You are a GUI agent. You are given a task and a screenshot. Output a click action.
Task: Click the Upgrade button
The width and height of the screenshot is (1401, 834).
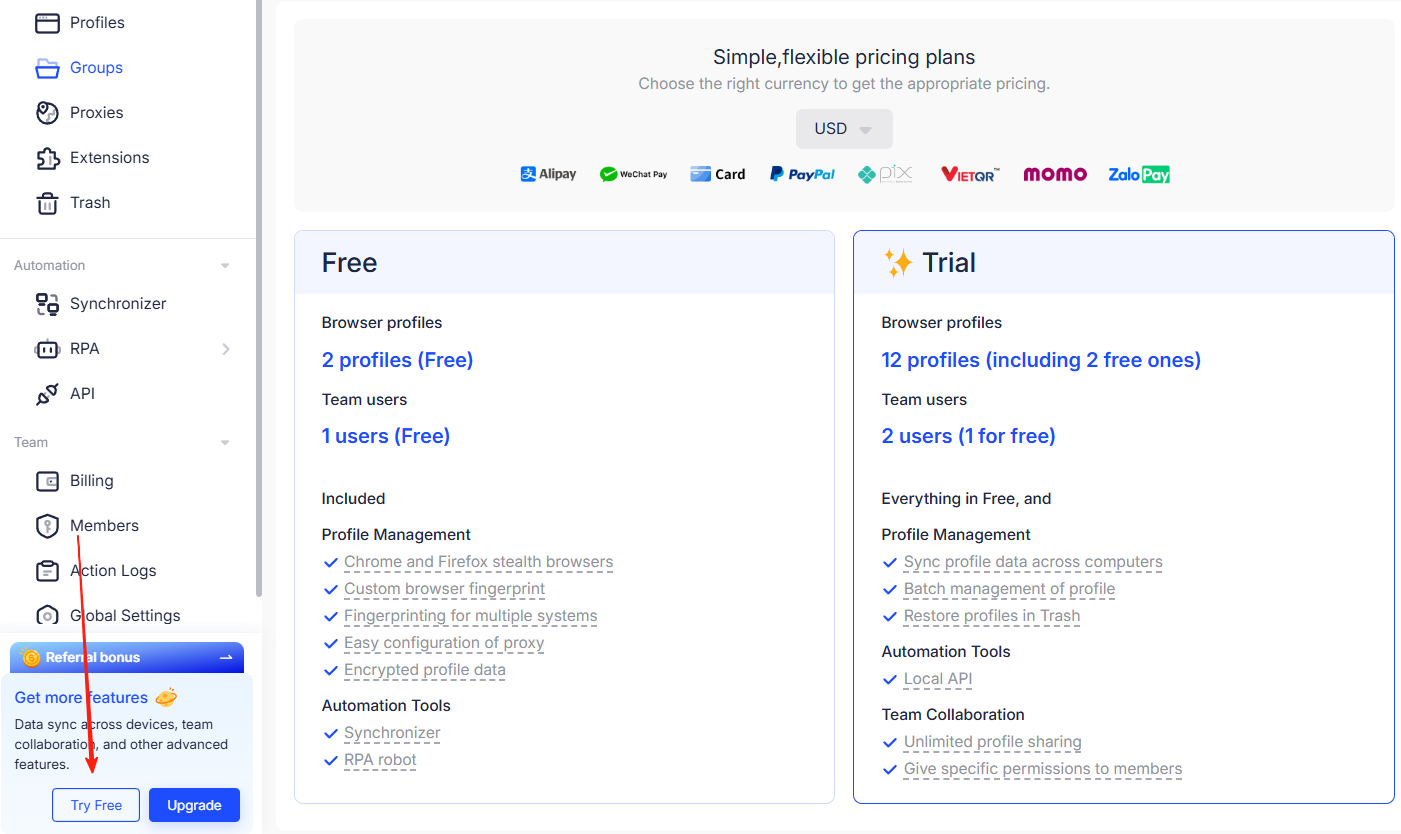194,805
